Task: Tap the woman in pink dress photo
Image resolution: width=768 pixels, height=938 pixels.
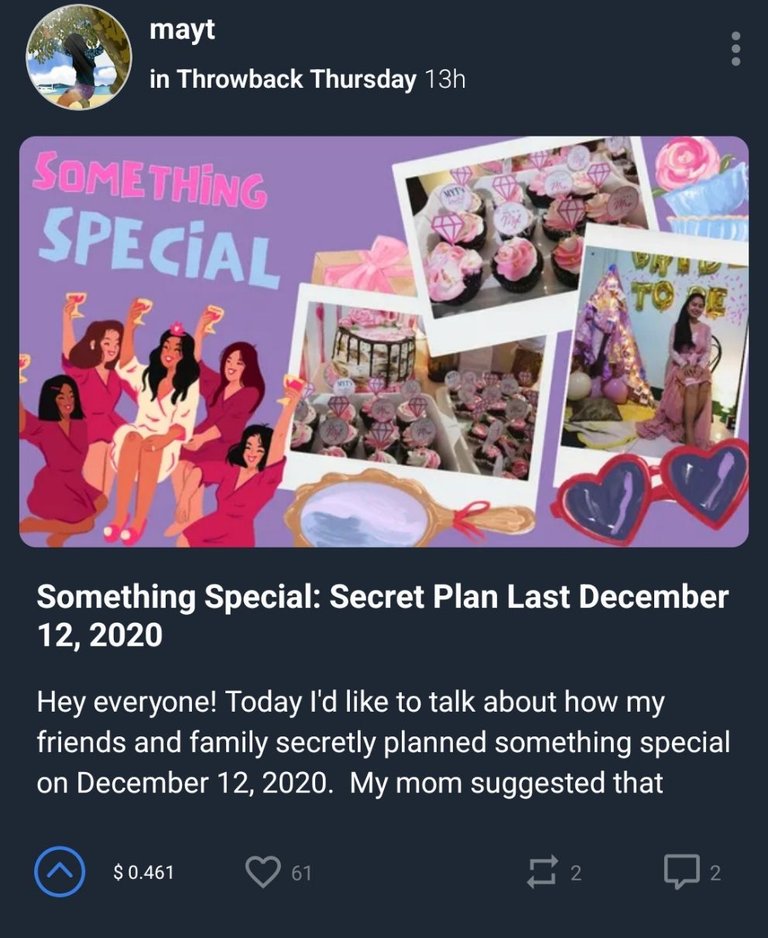Action: point(655,348)
